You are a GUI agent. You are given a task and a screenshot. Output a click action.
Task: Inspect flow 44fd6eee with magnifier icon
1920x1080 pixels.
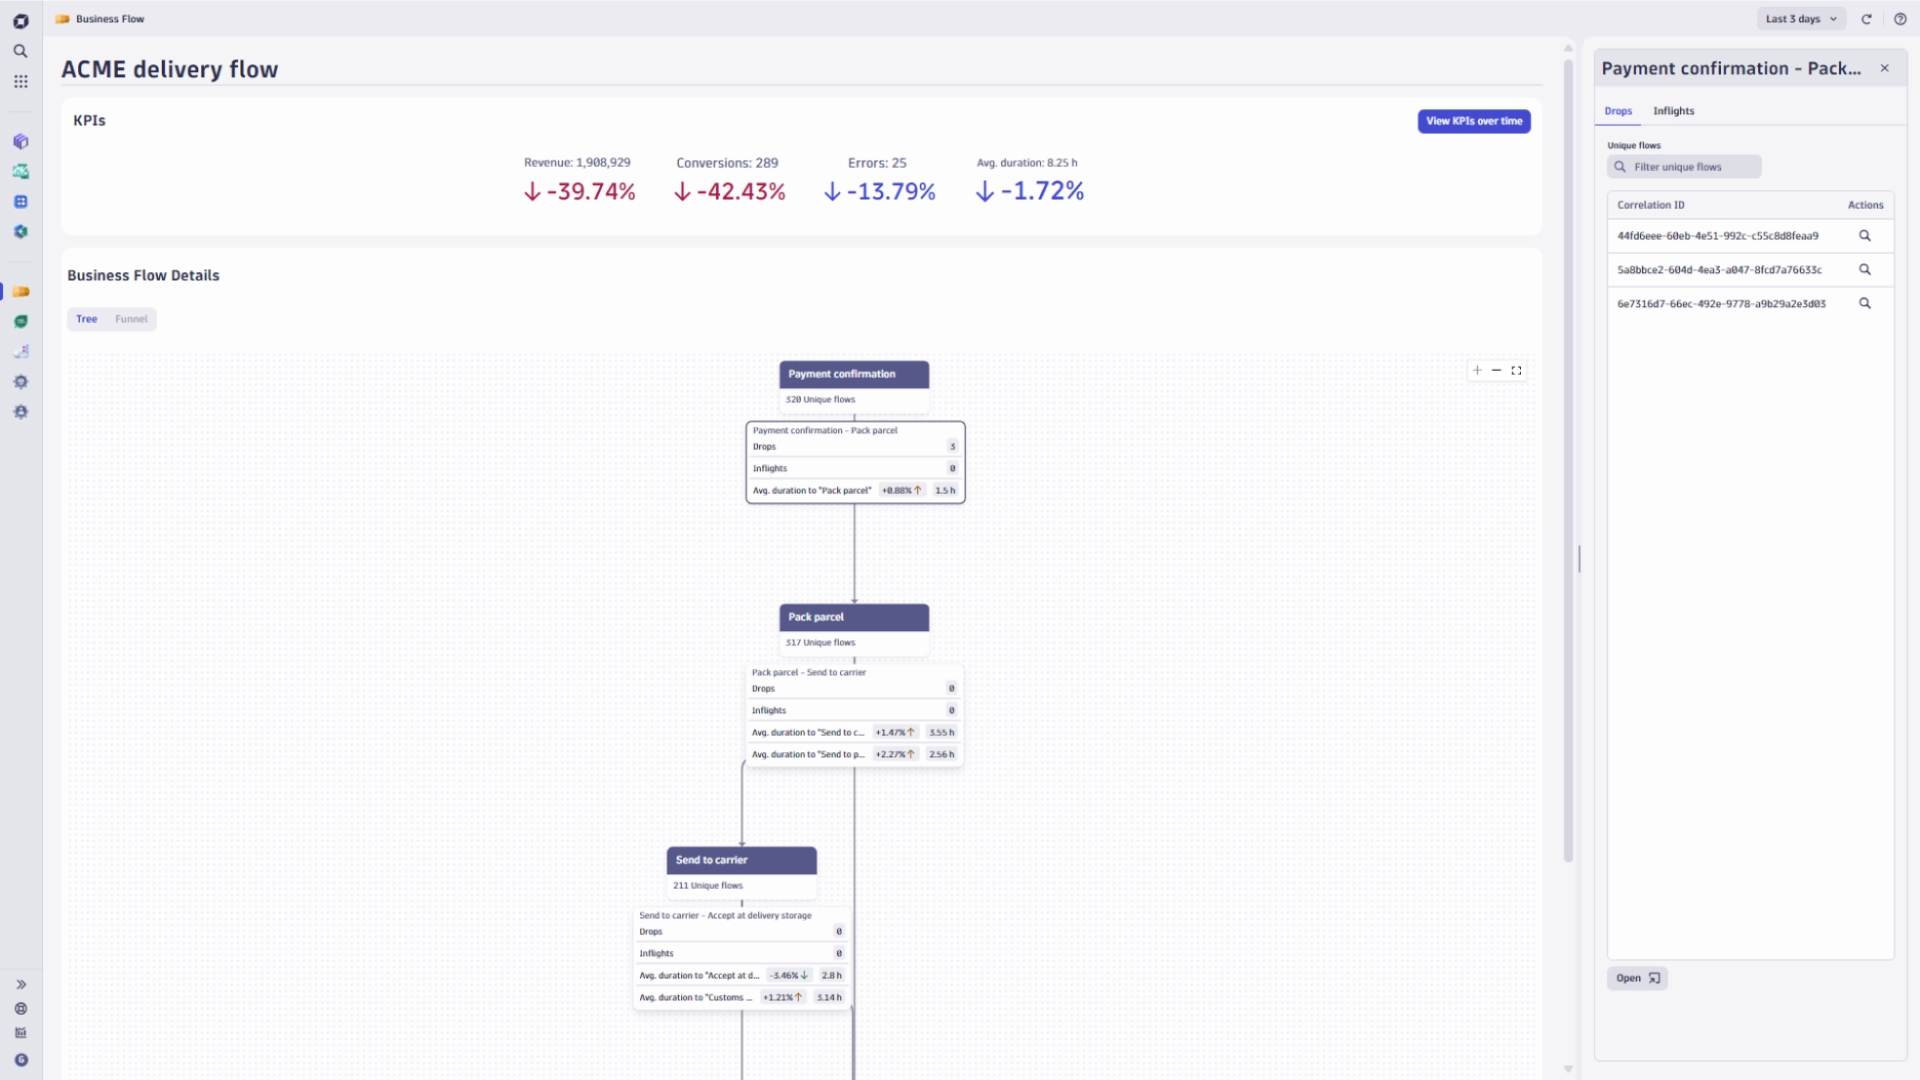tap(1864, 236)
